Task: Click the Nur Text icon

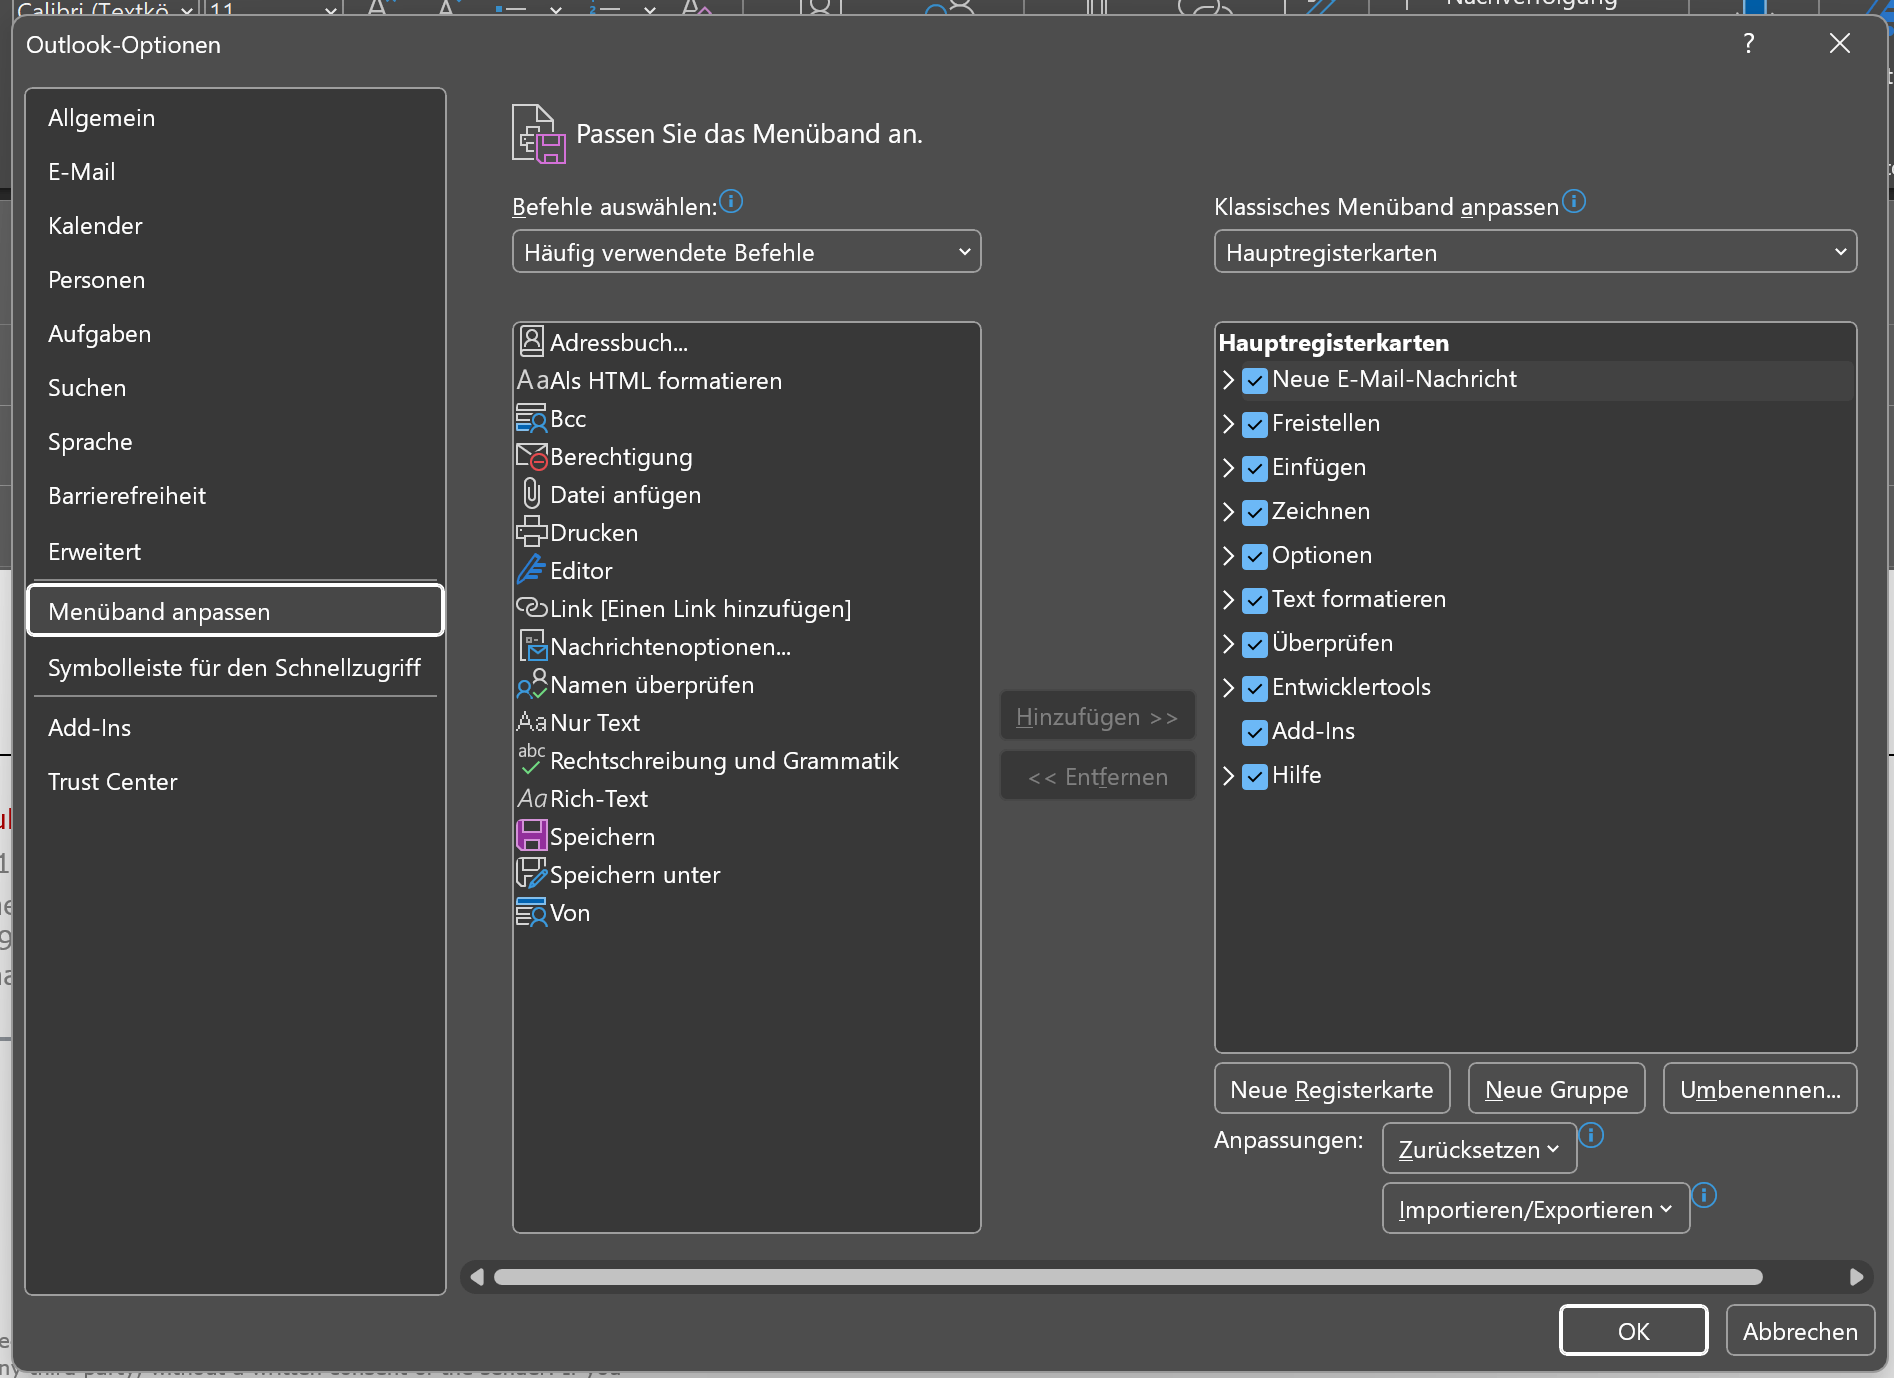Action: point(532,722)
